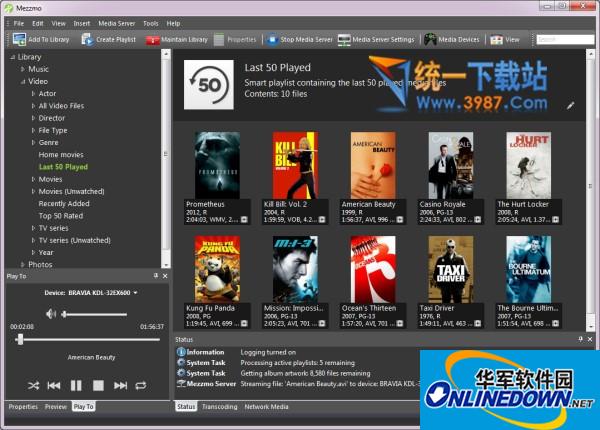Close the Status panel
Viewport: 600px width, 430px height.
590,339
